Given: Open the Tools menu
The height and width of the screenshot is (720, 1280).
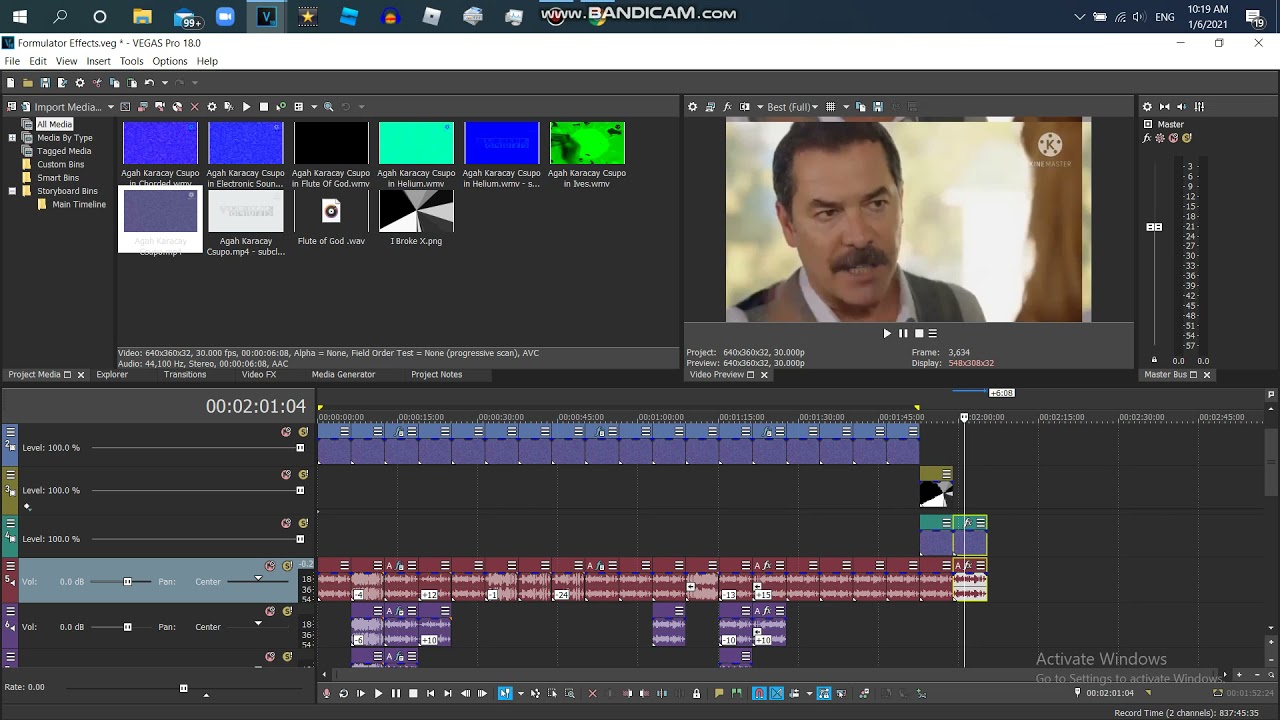Looking at the screenshot, I should [x=131, y=61].
